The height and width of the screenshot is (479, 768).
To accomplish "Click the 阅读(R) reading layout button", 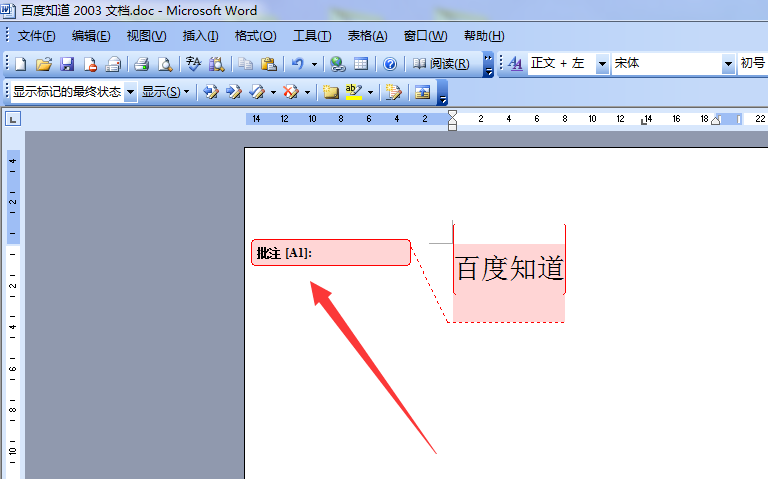I will pos(441,64).
